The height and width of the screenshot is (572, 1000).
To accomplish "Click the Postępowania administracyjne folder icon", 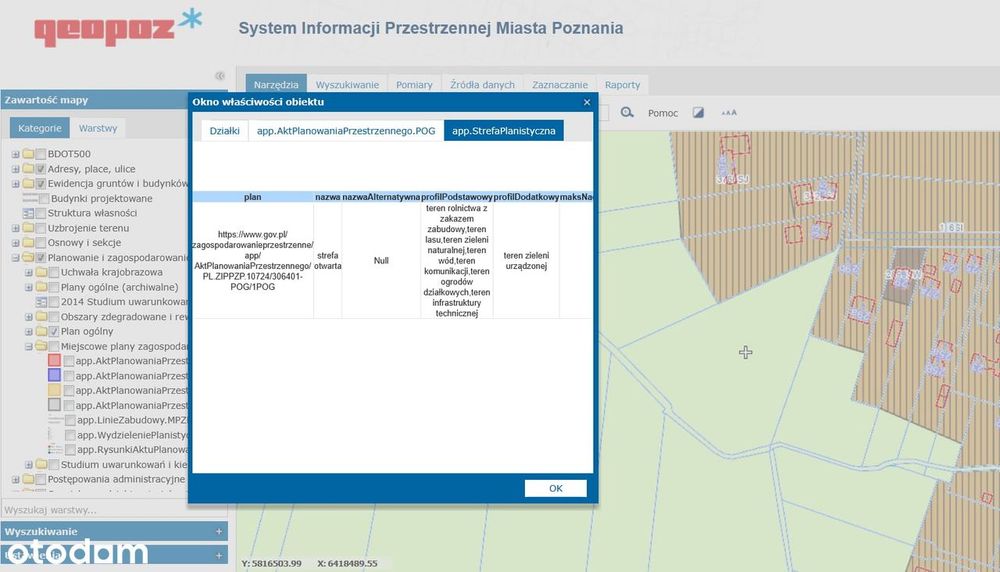I will pos(28,479).
